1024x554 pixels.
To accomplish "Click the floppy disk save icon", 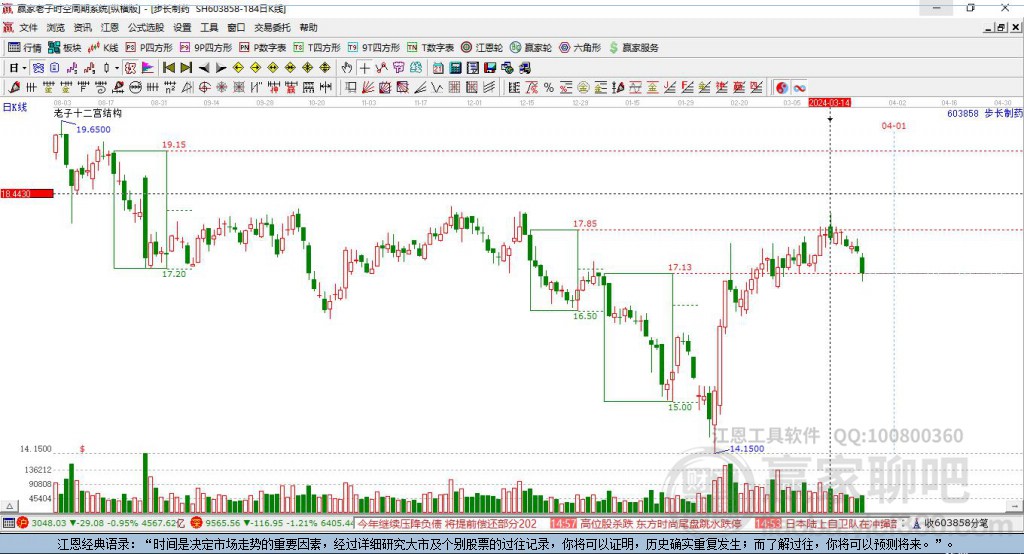I will pyautogui.click(x=490, y=68).
